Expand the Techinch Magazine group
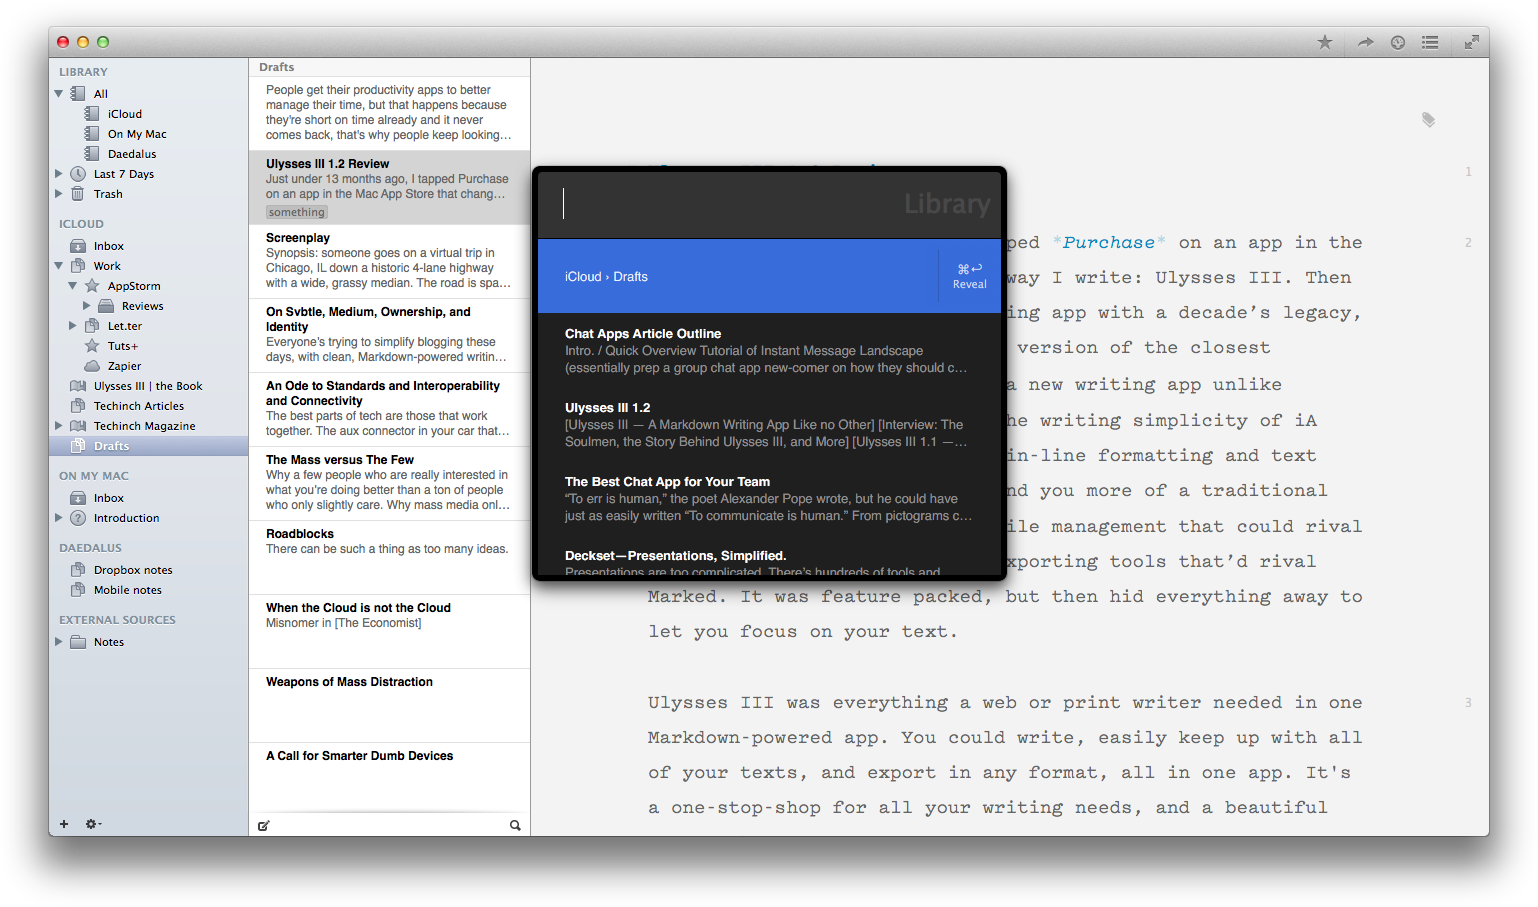 (59, 426)
